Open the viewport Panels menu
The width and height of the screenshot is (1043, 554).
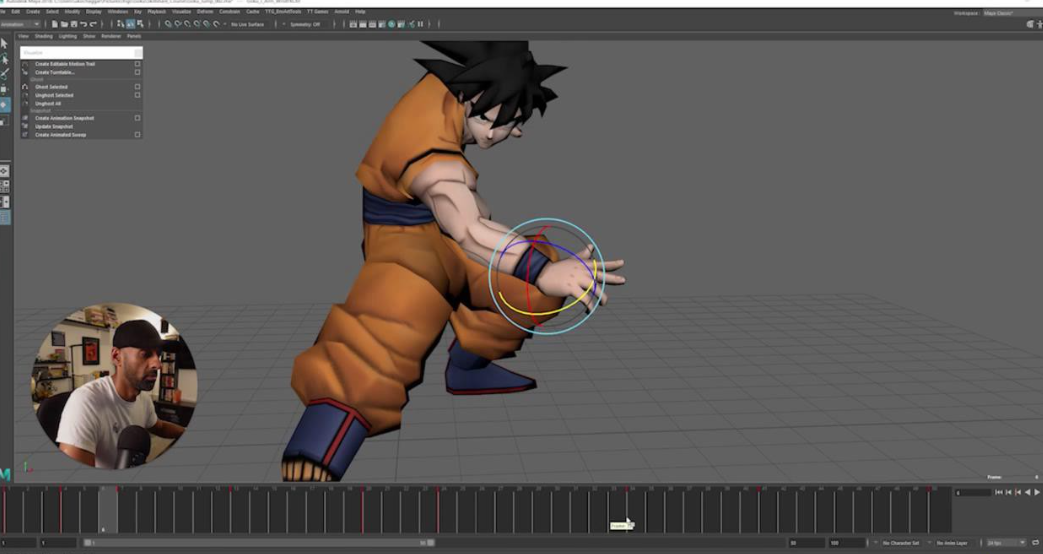pyautogui.click(x=134, y=36)
